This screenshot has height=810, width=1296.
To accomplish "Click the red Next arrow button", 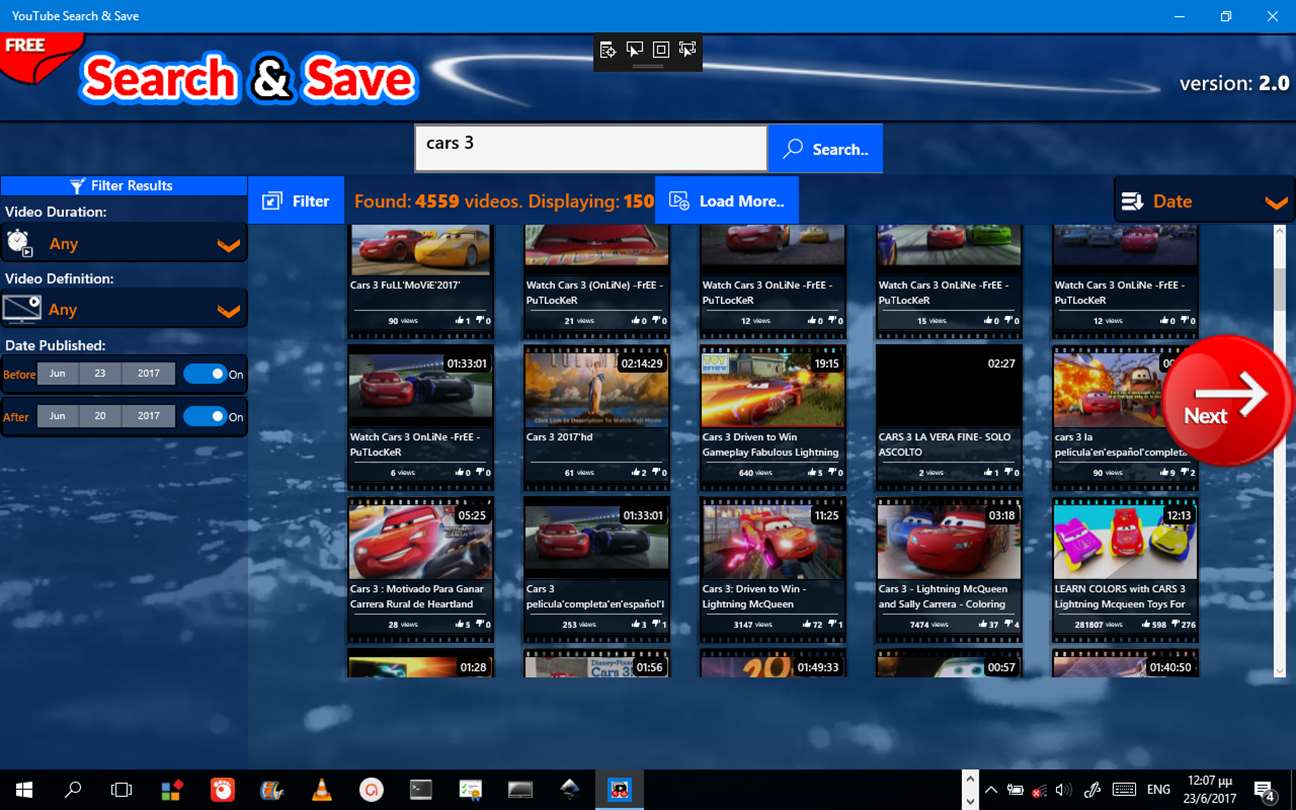I will coord(1228,400).
